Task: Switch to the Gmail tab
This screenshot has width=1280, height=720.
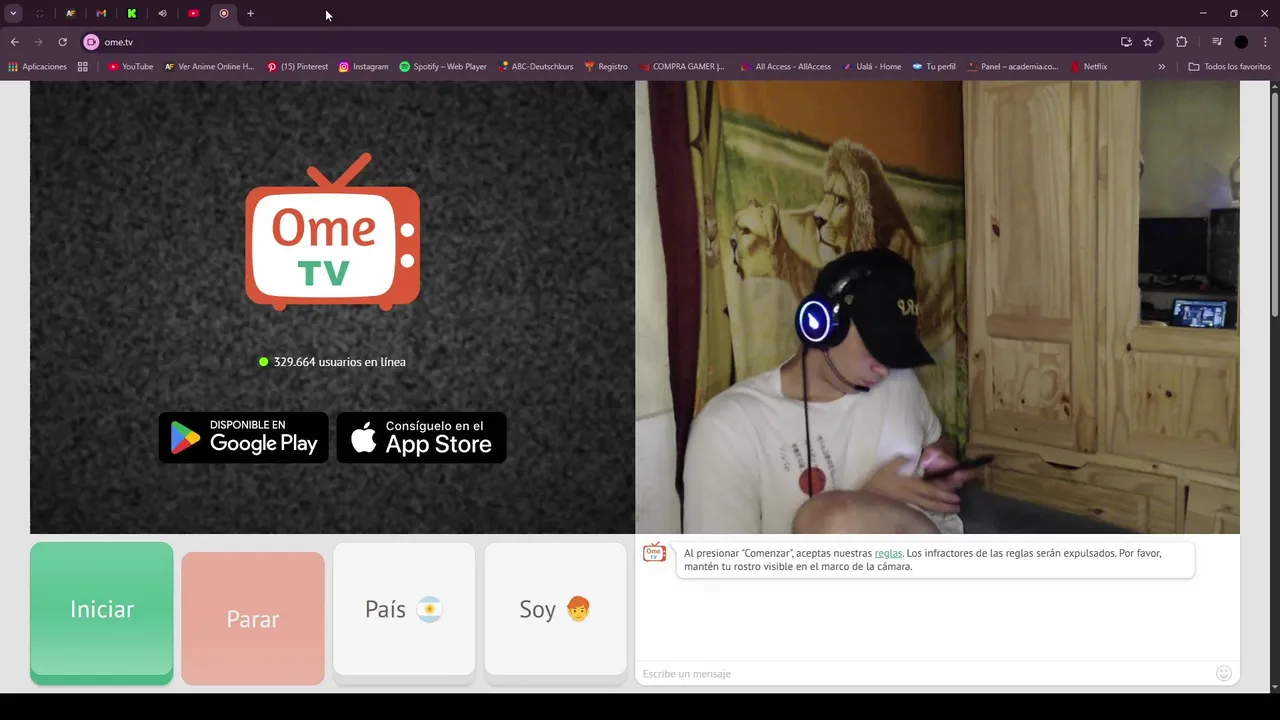Action: (101, 13)
